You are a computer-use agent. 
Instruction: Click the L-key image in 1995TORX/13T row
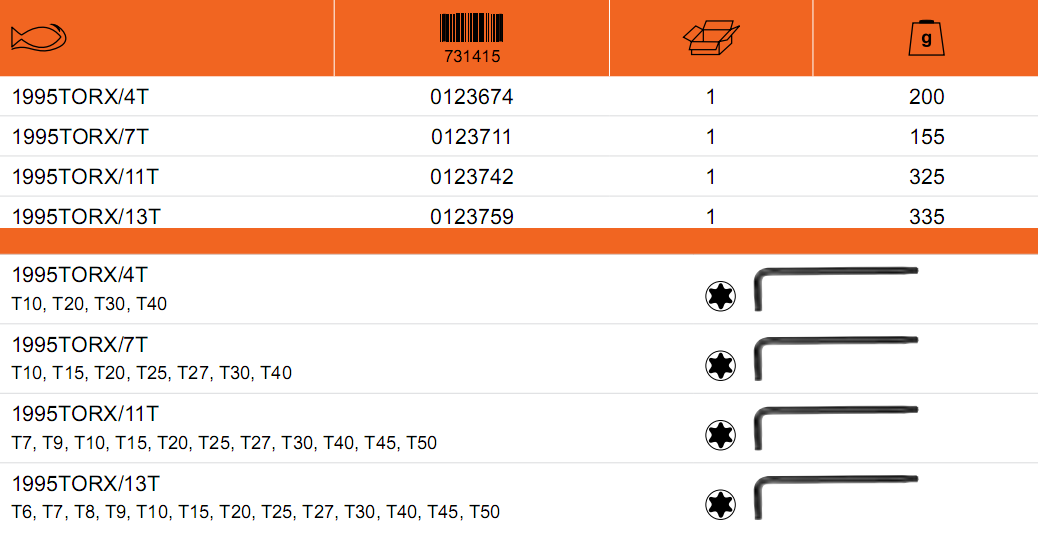(835, 497)
